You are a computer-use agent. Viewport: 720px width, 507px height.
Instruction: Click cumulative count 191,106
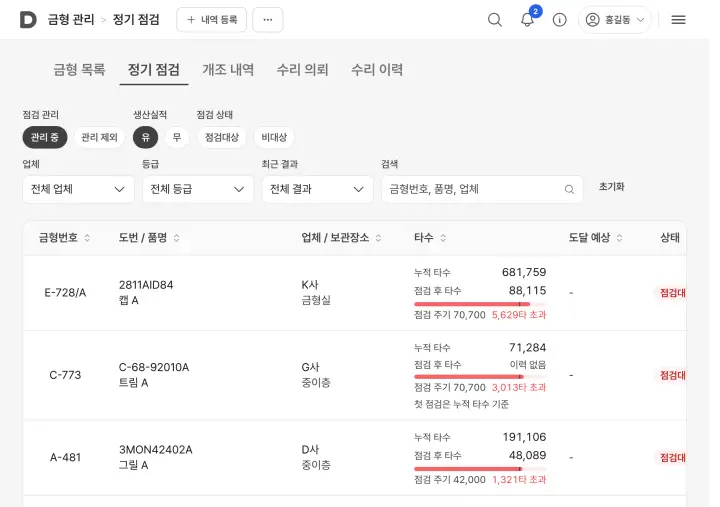point(524,437)
